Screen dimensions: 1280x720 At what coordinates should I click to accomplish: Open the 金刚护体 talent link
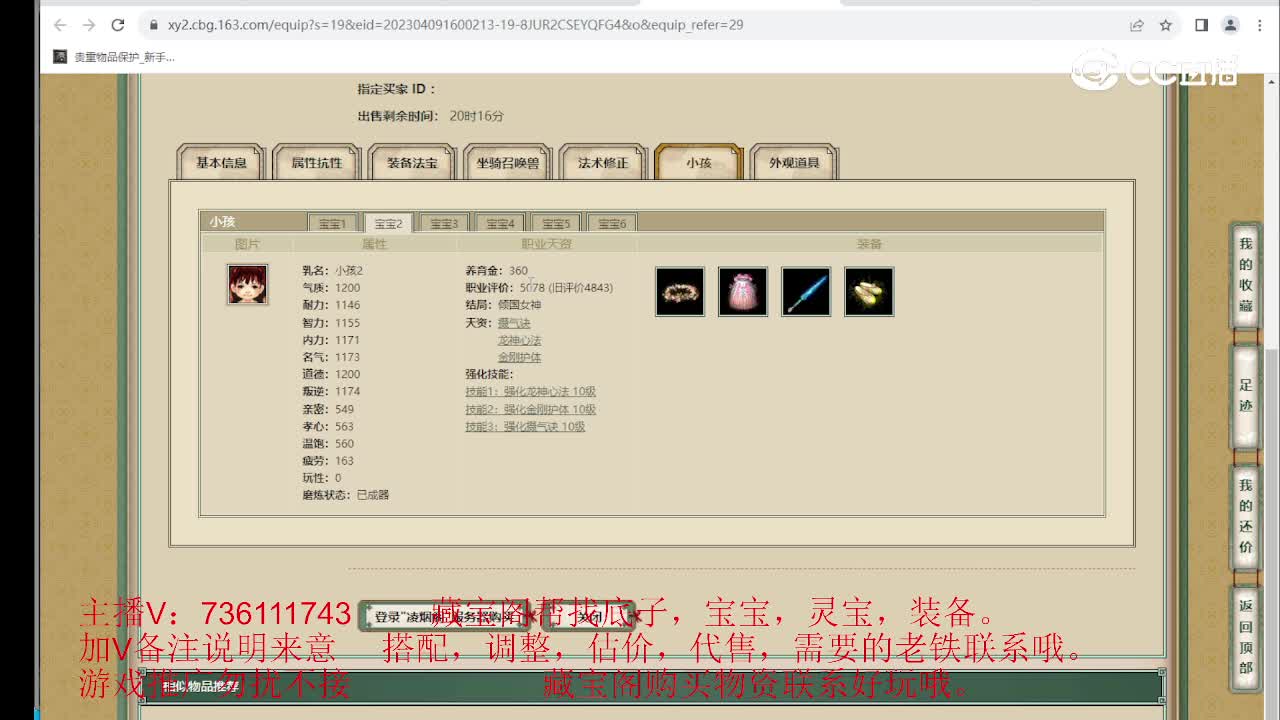pos(519,357)
